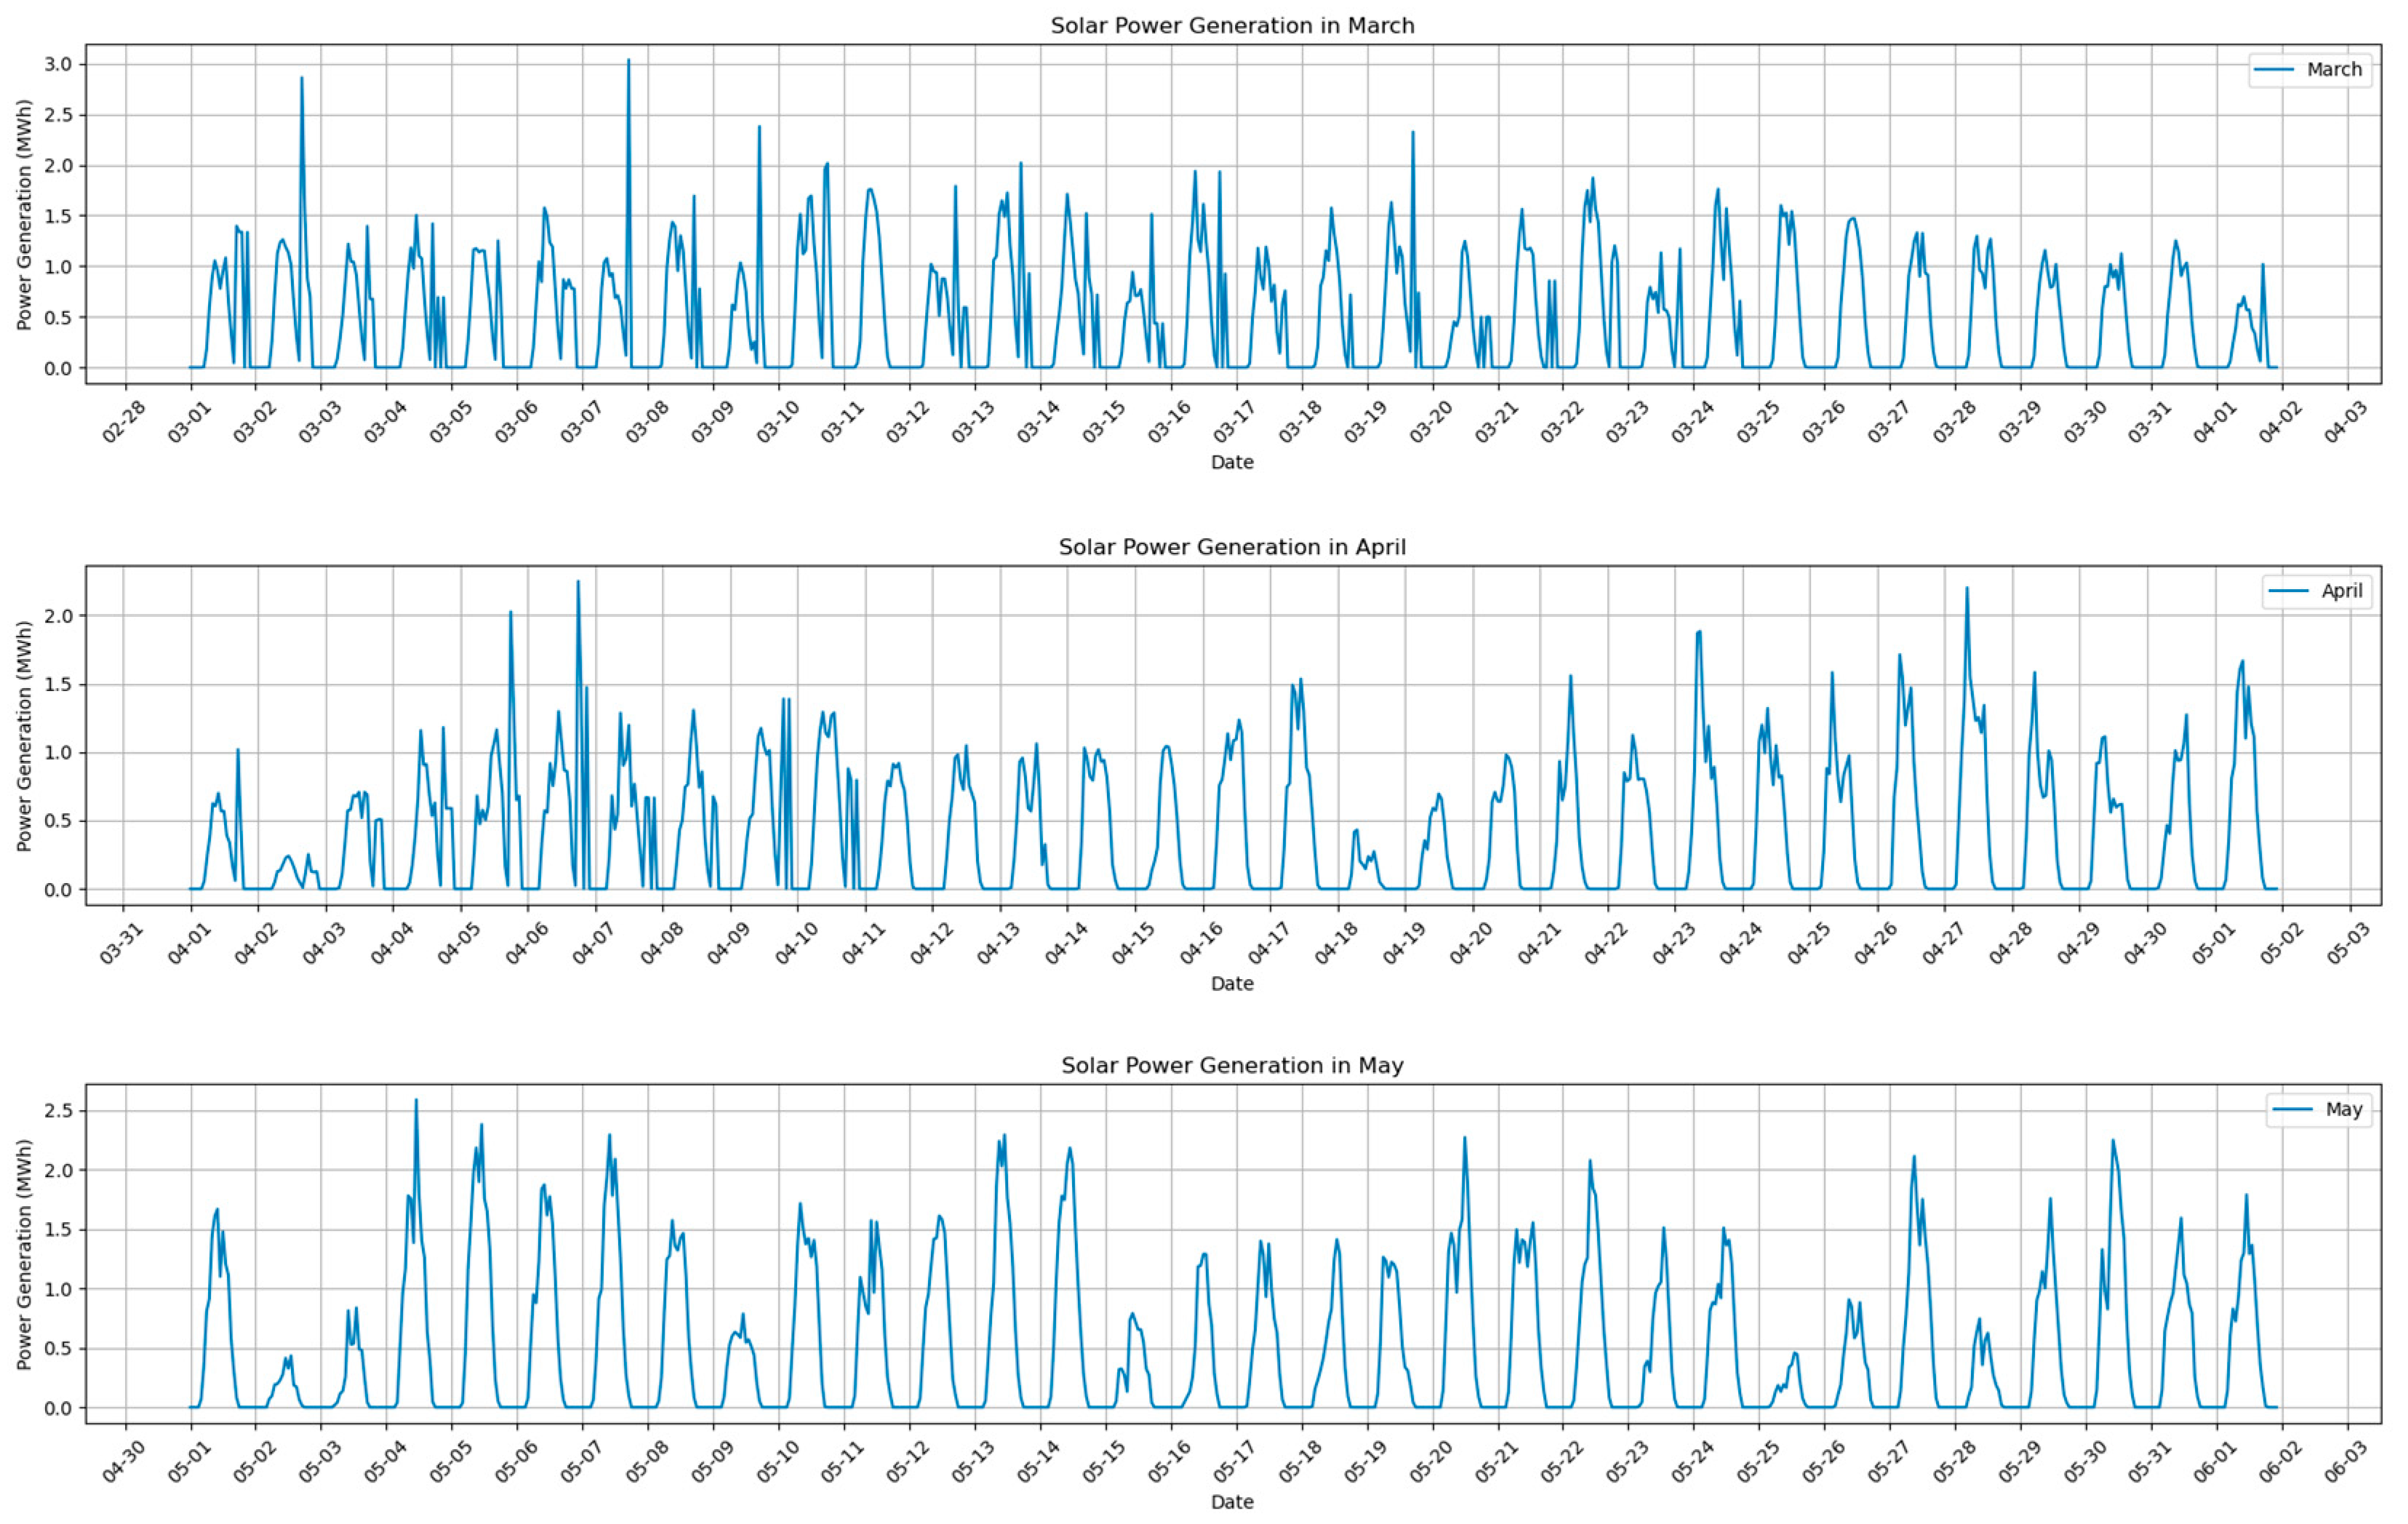Click the 3.0 y-axis value in March chart

point(59,64)
